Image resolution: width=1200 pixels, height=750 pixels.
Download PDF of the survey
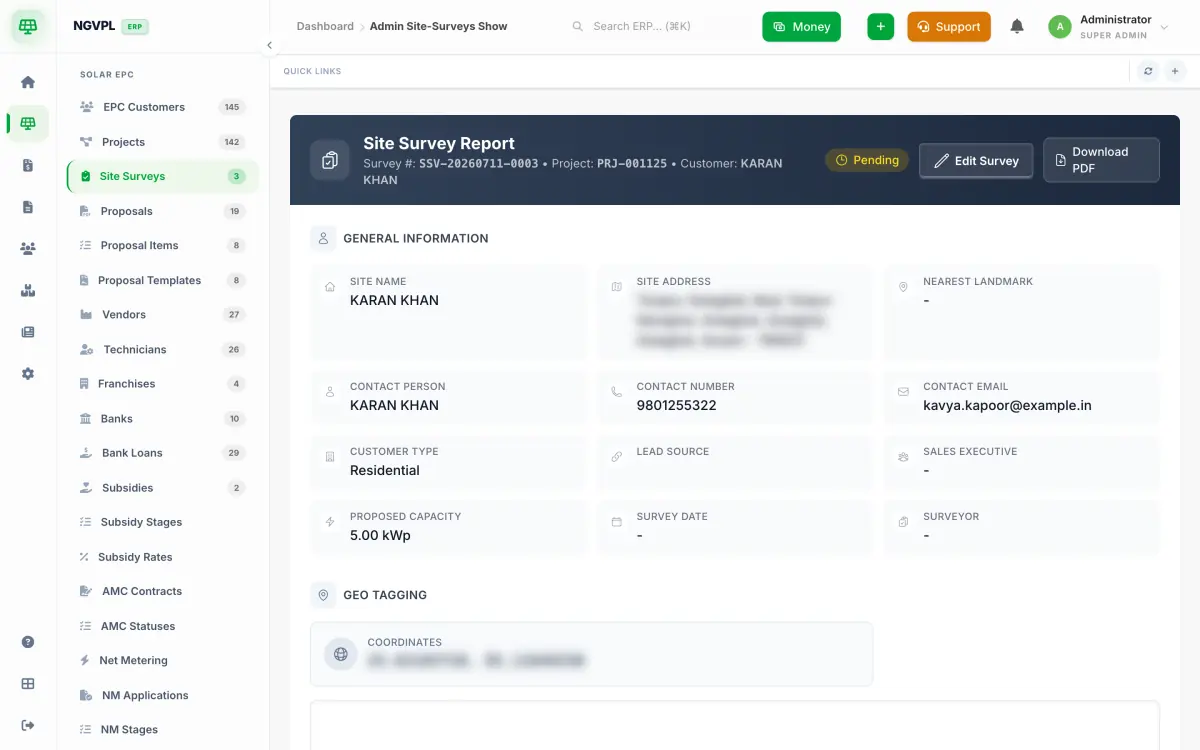pos(1101,160)
